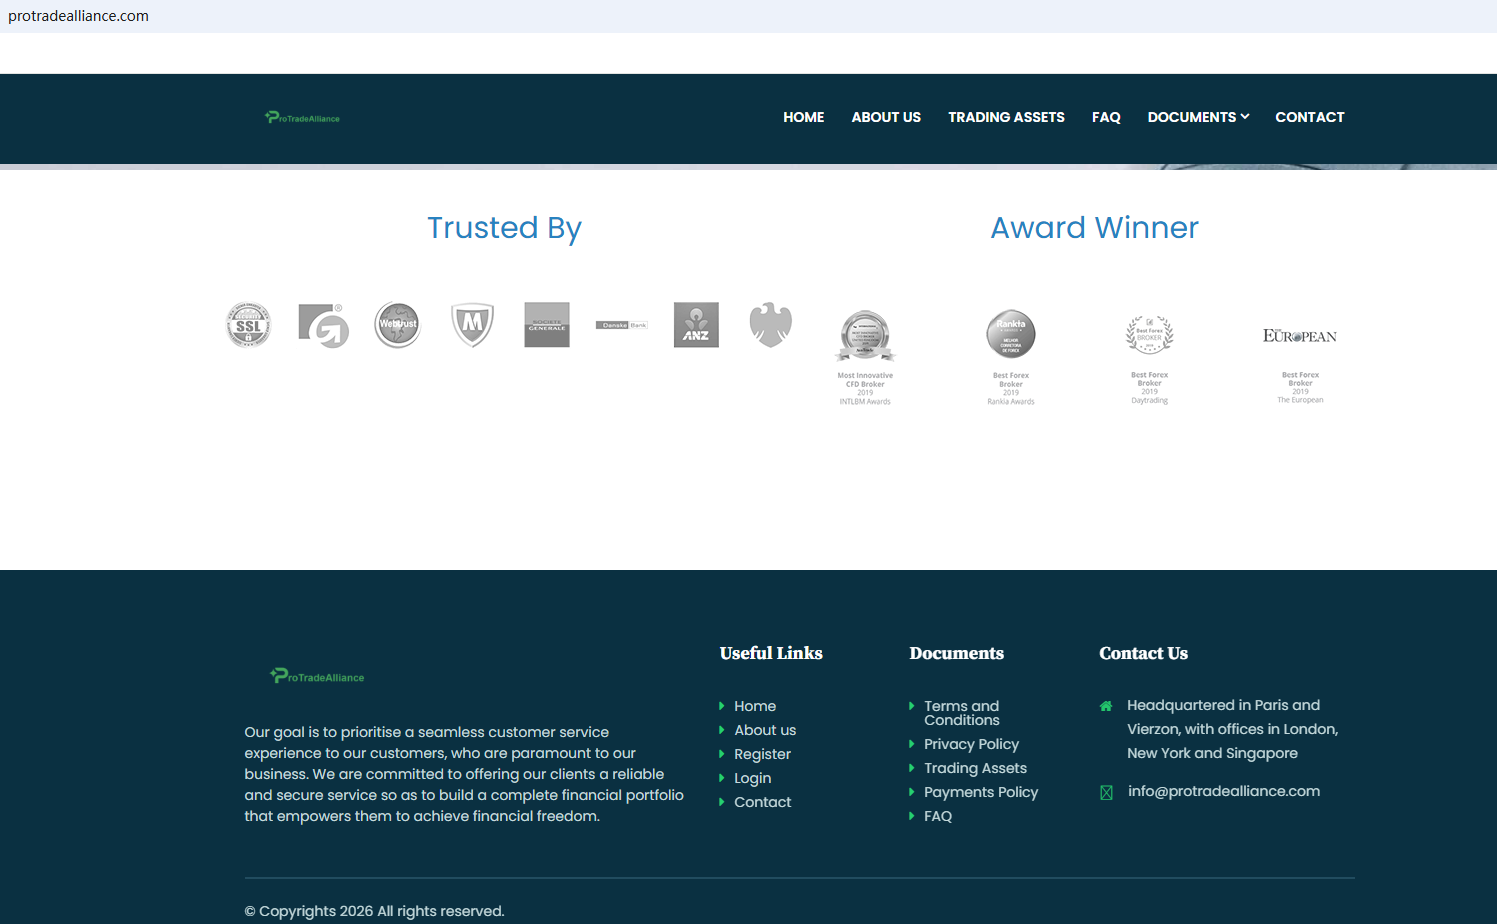The height and width of the screenshot is (924, 1497).
Task: Go to HOME in the top navigation
Action: click(804, 117)
